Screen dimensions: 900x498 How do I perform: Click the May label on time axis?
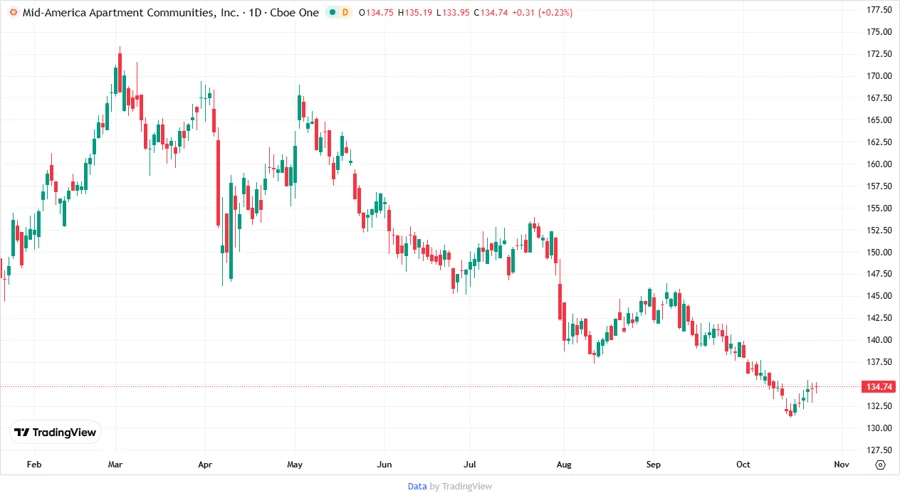click(x=295, y=464)
